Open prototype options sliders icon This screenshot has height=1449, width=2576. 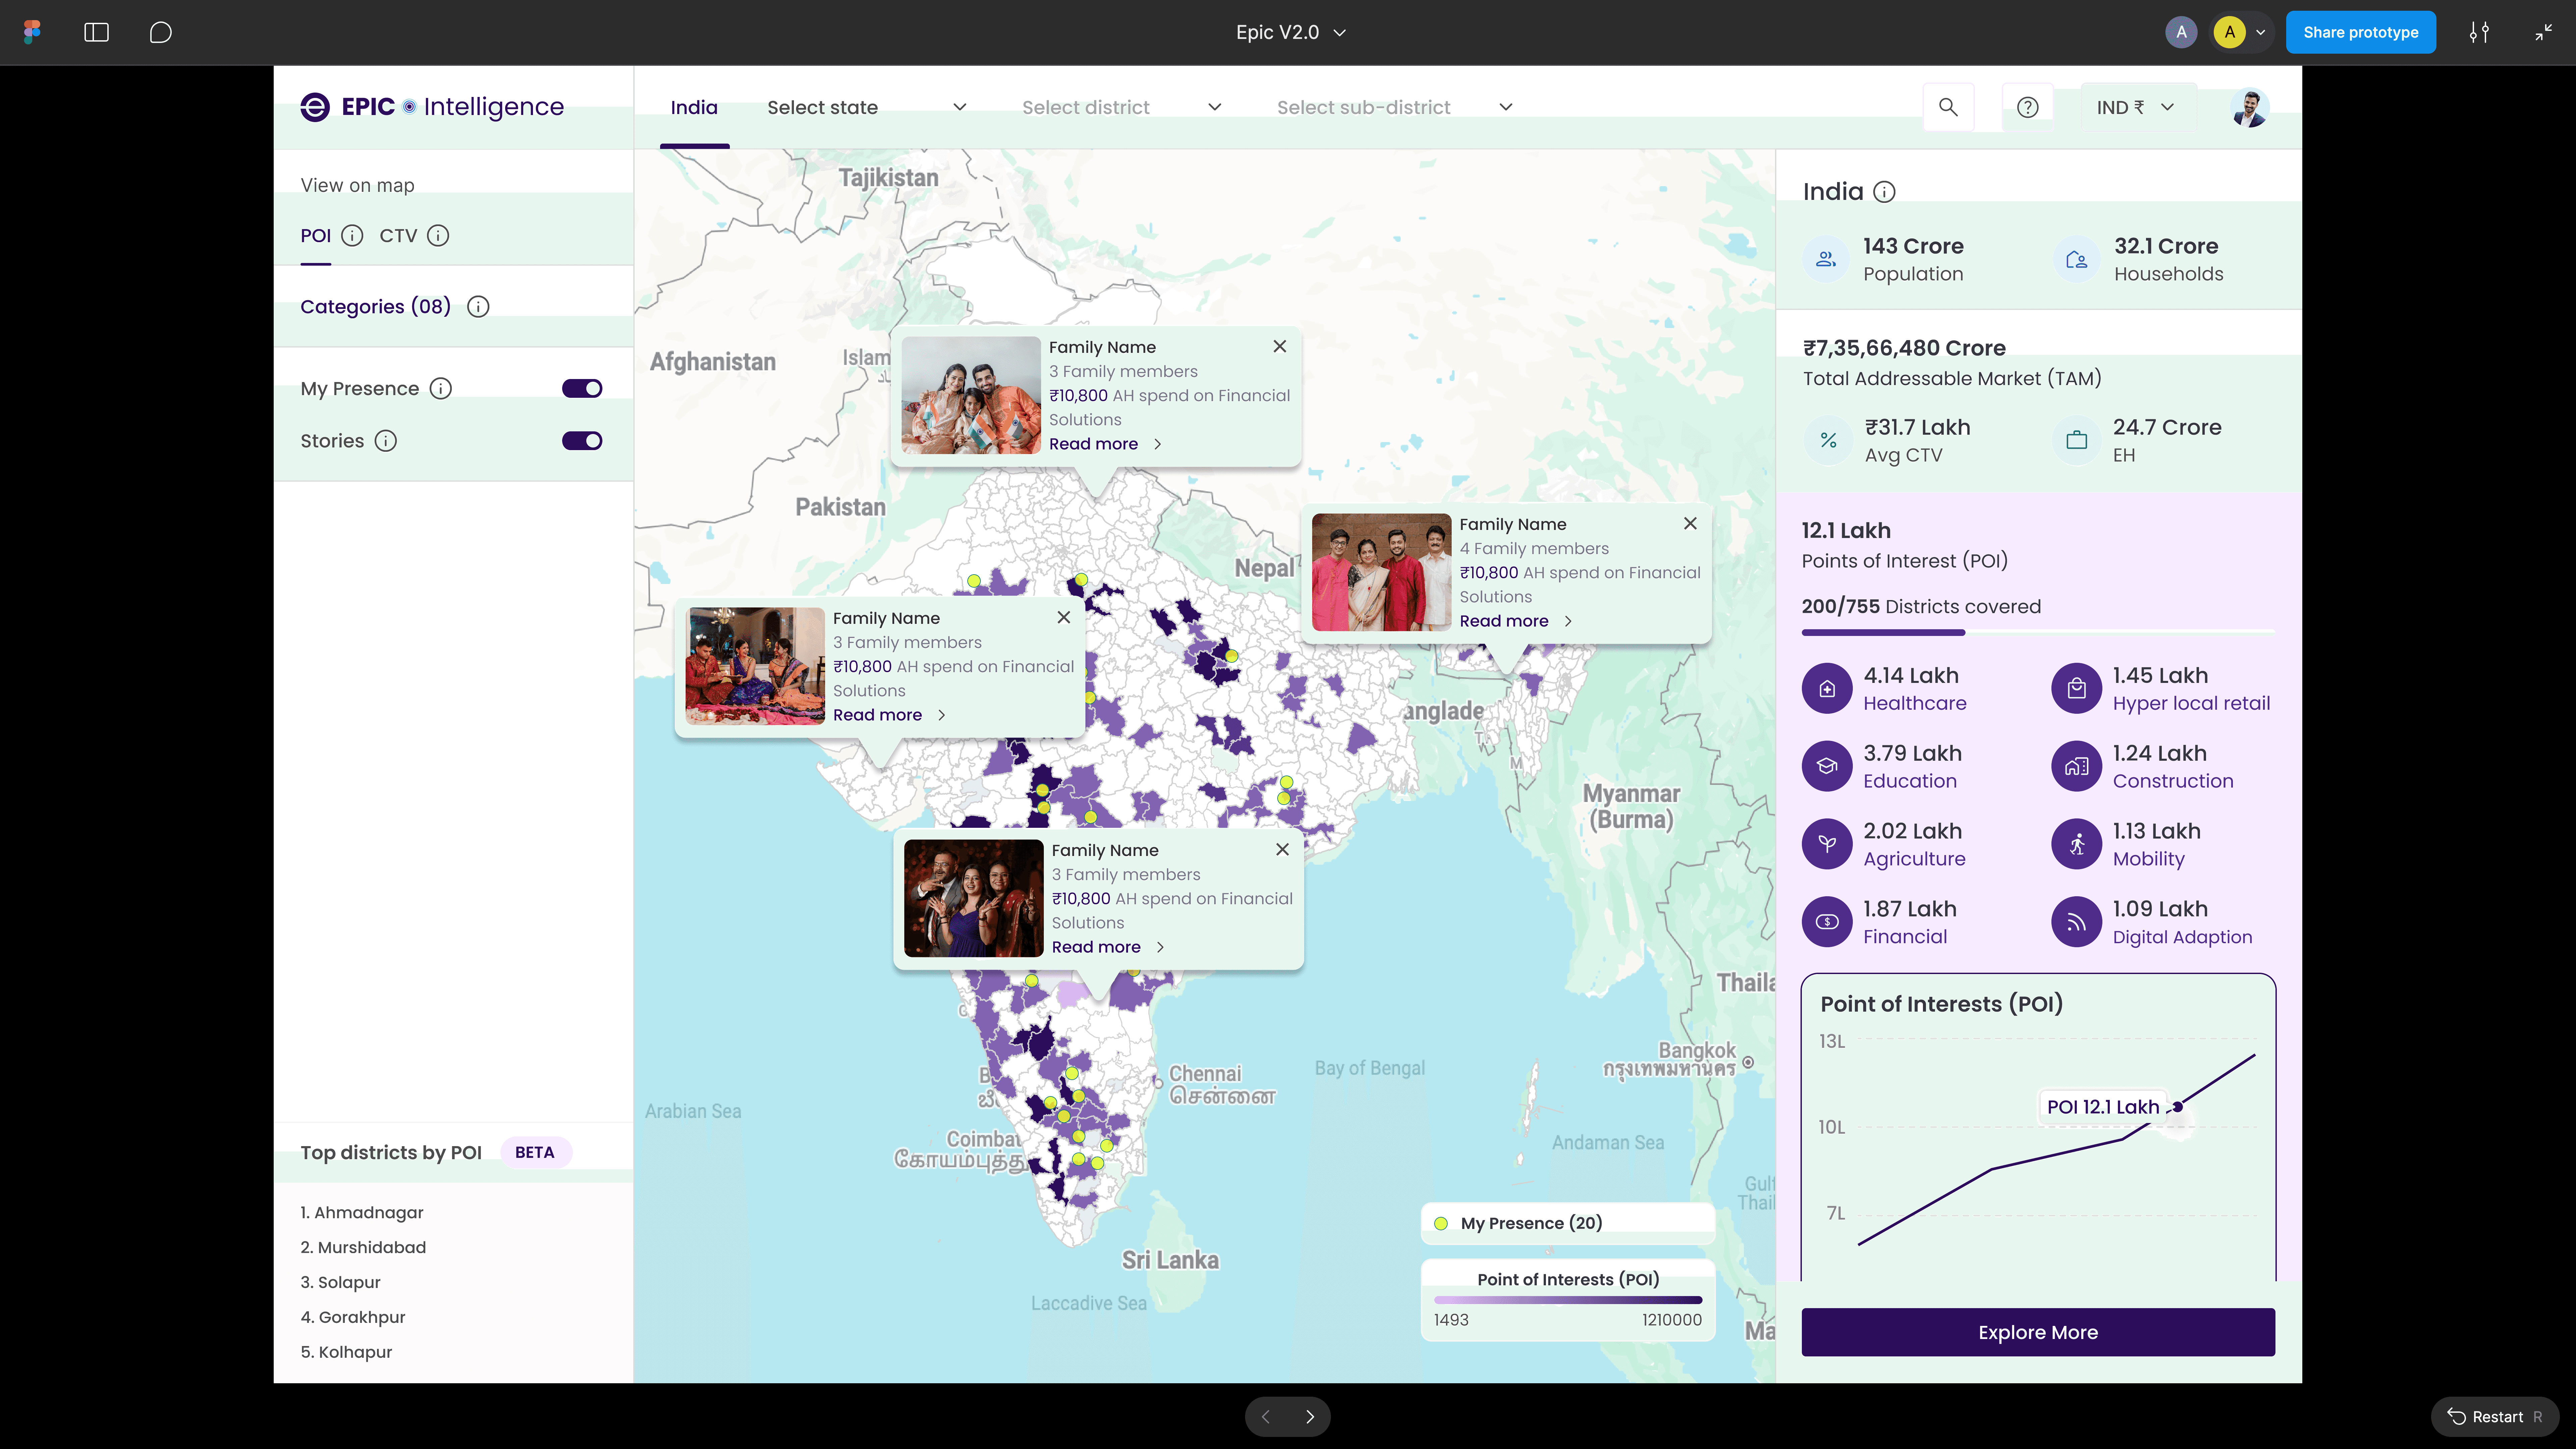pos(2479,32)
